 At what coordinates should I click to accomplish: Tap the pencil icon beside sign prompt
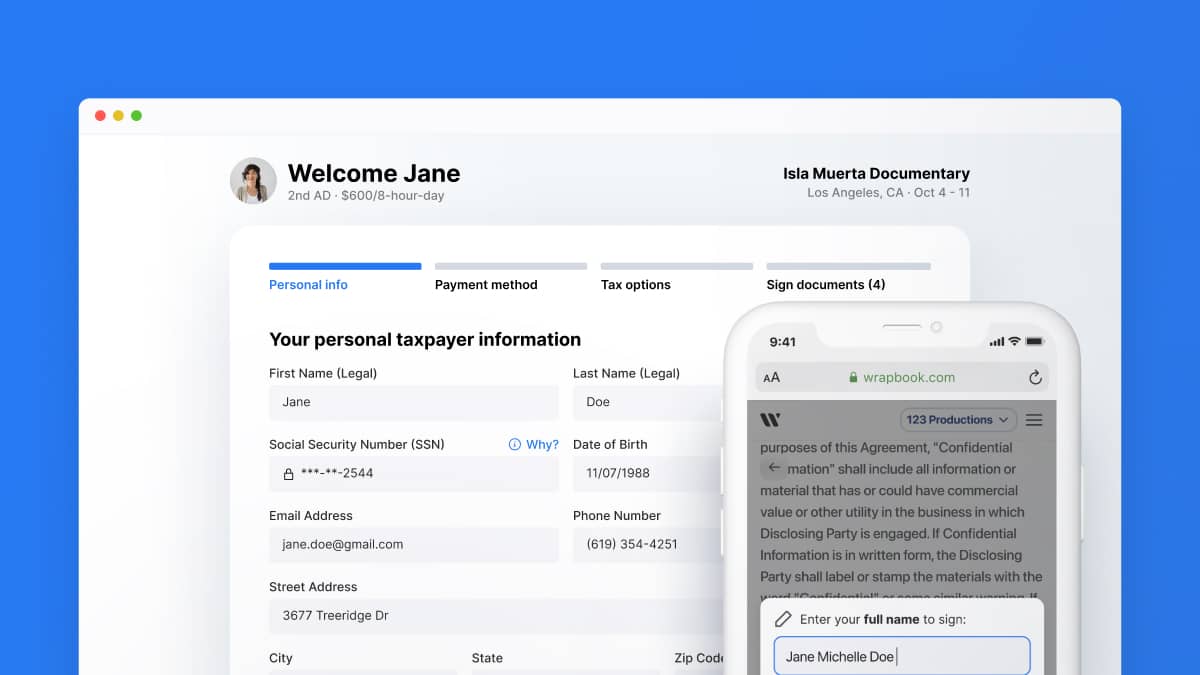783,619
